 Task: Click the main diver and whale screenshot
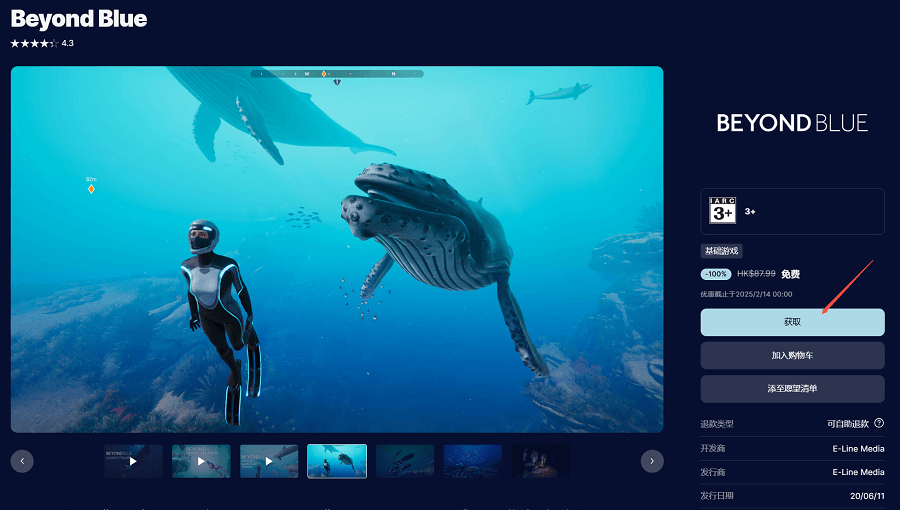pos(337,250)
